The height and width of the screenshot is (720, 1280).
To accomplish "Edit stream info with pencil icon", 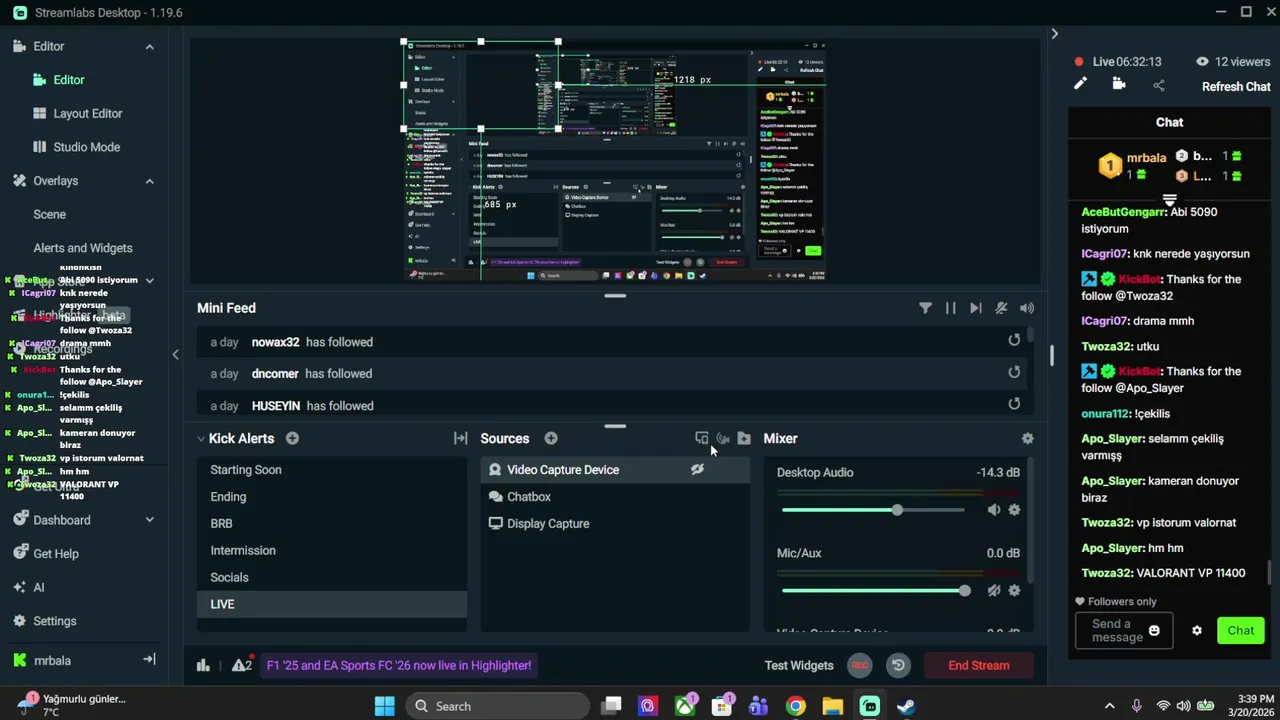I will 1080,85.
